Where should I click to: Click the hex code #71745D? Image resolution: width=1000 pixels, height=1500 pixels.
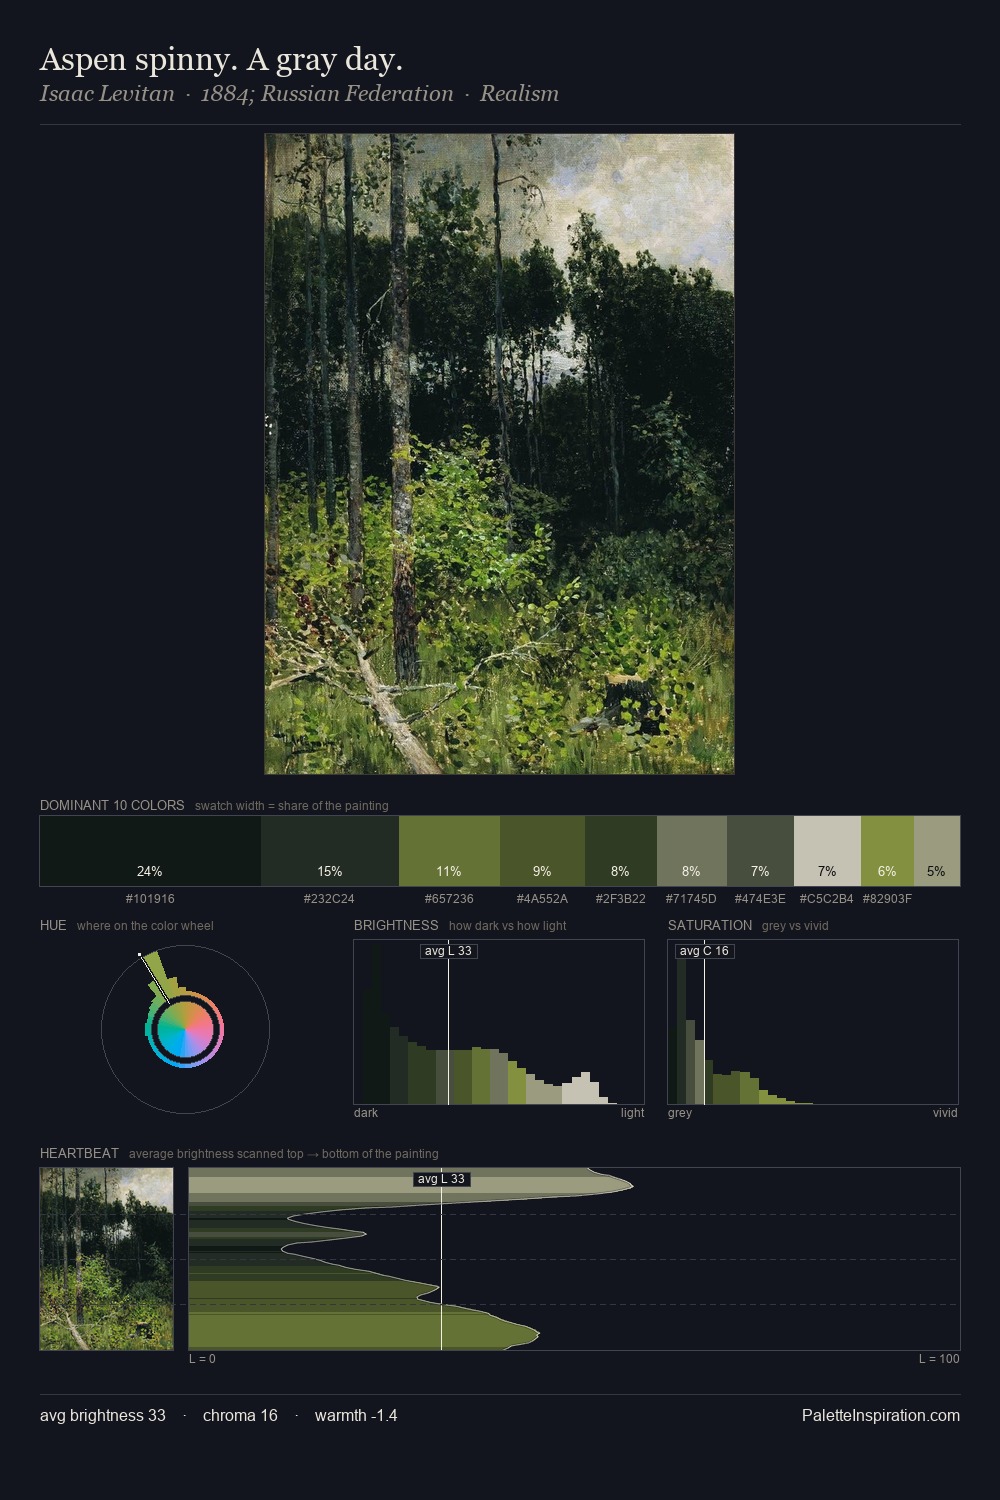(691, 899)
